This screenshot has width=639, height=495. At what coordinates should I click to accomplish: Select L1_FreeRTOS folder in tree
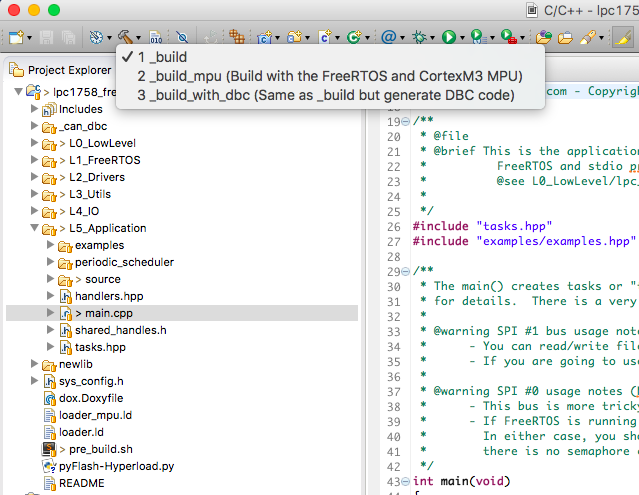(x=105, y=160)
